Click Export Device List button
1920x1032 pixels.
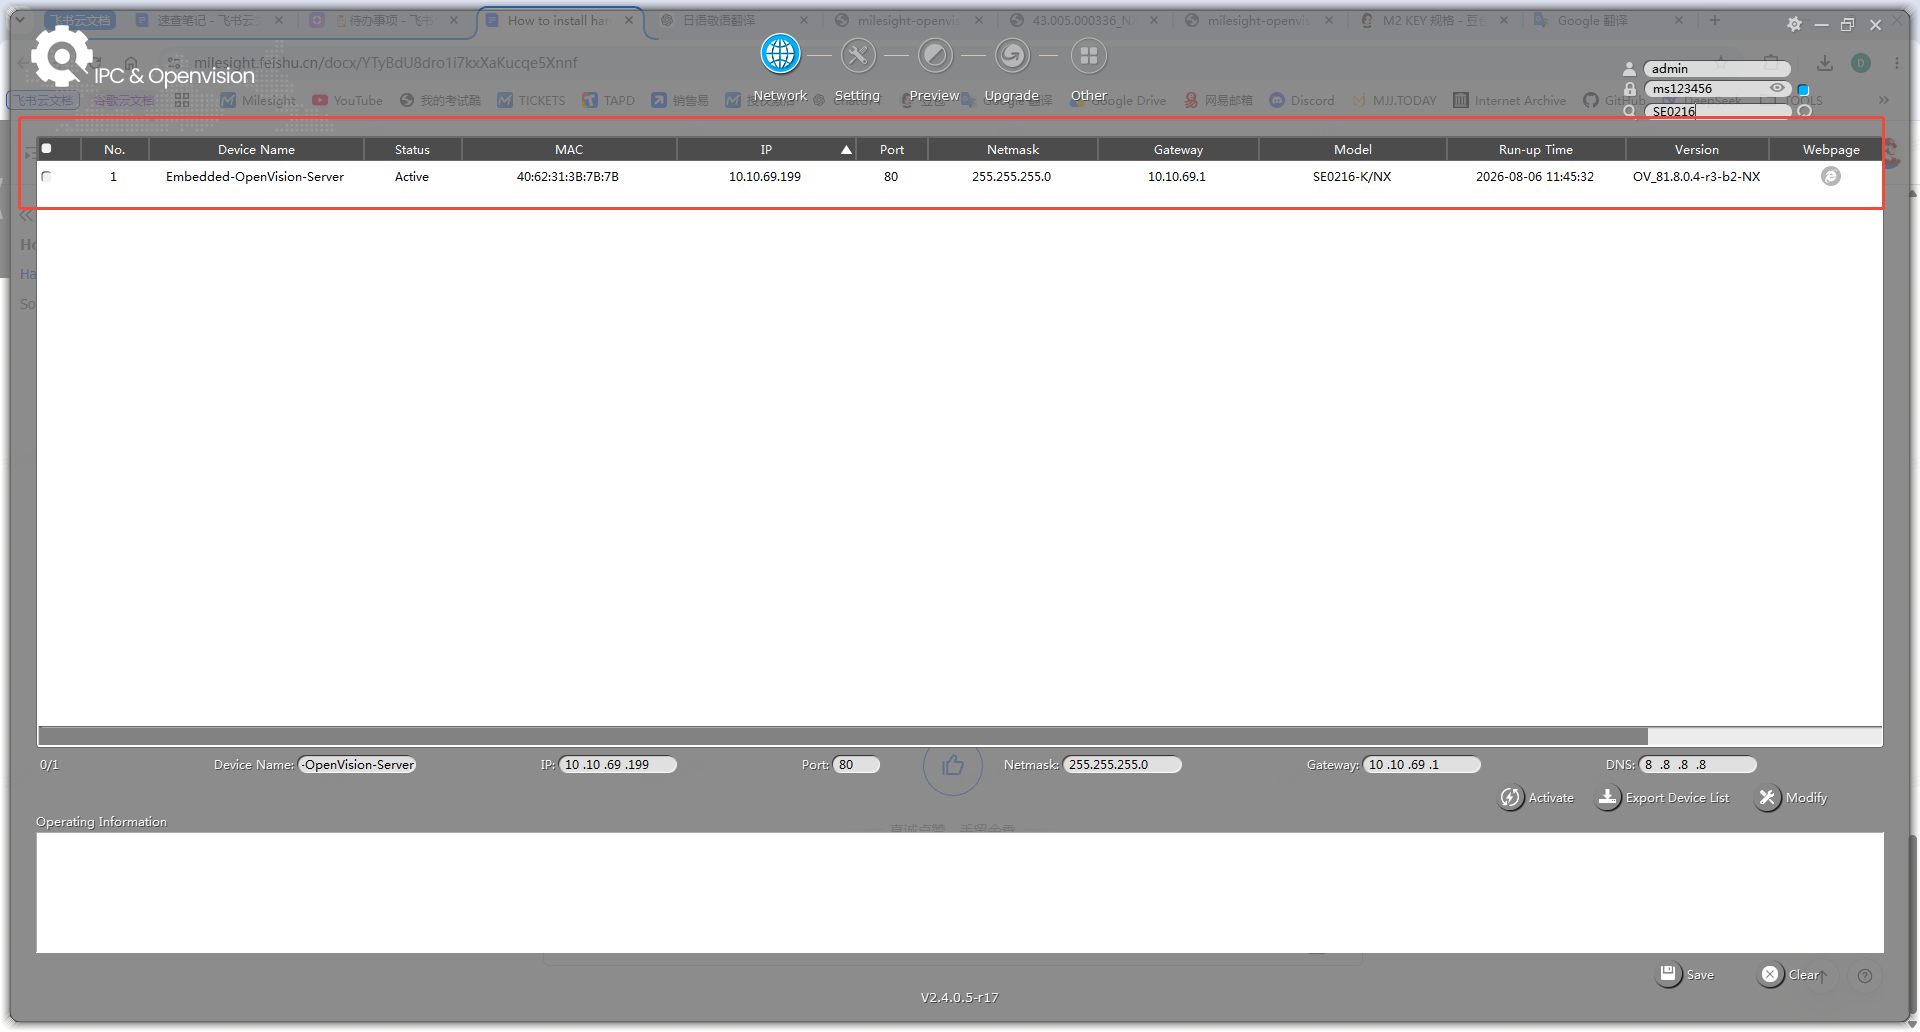pos(1664,798)
